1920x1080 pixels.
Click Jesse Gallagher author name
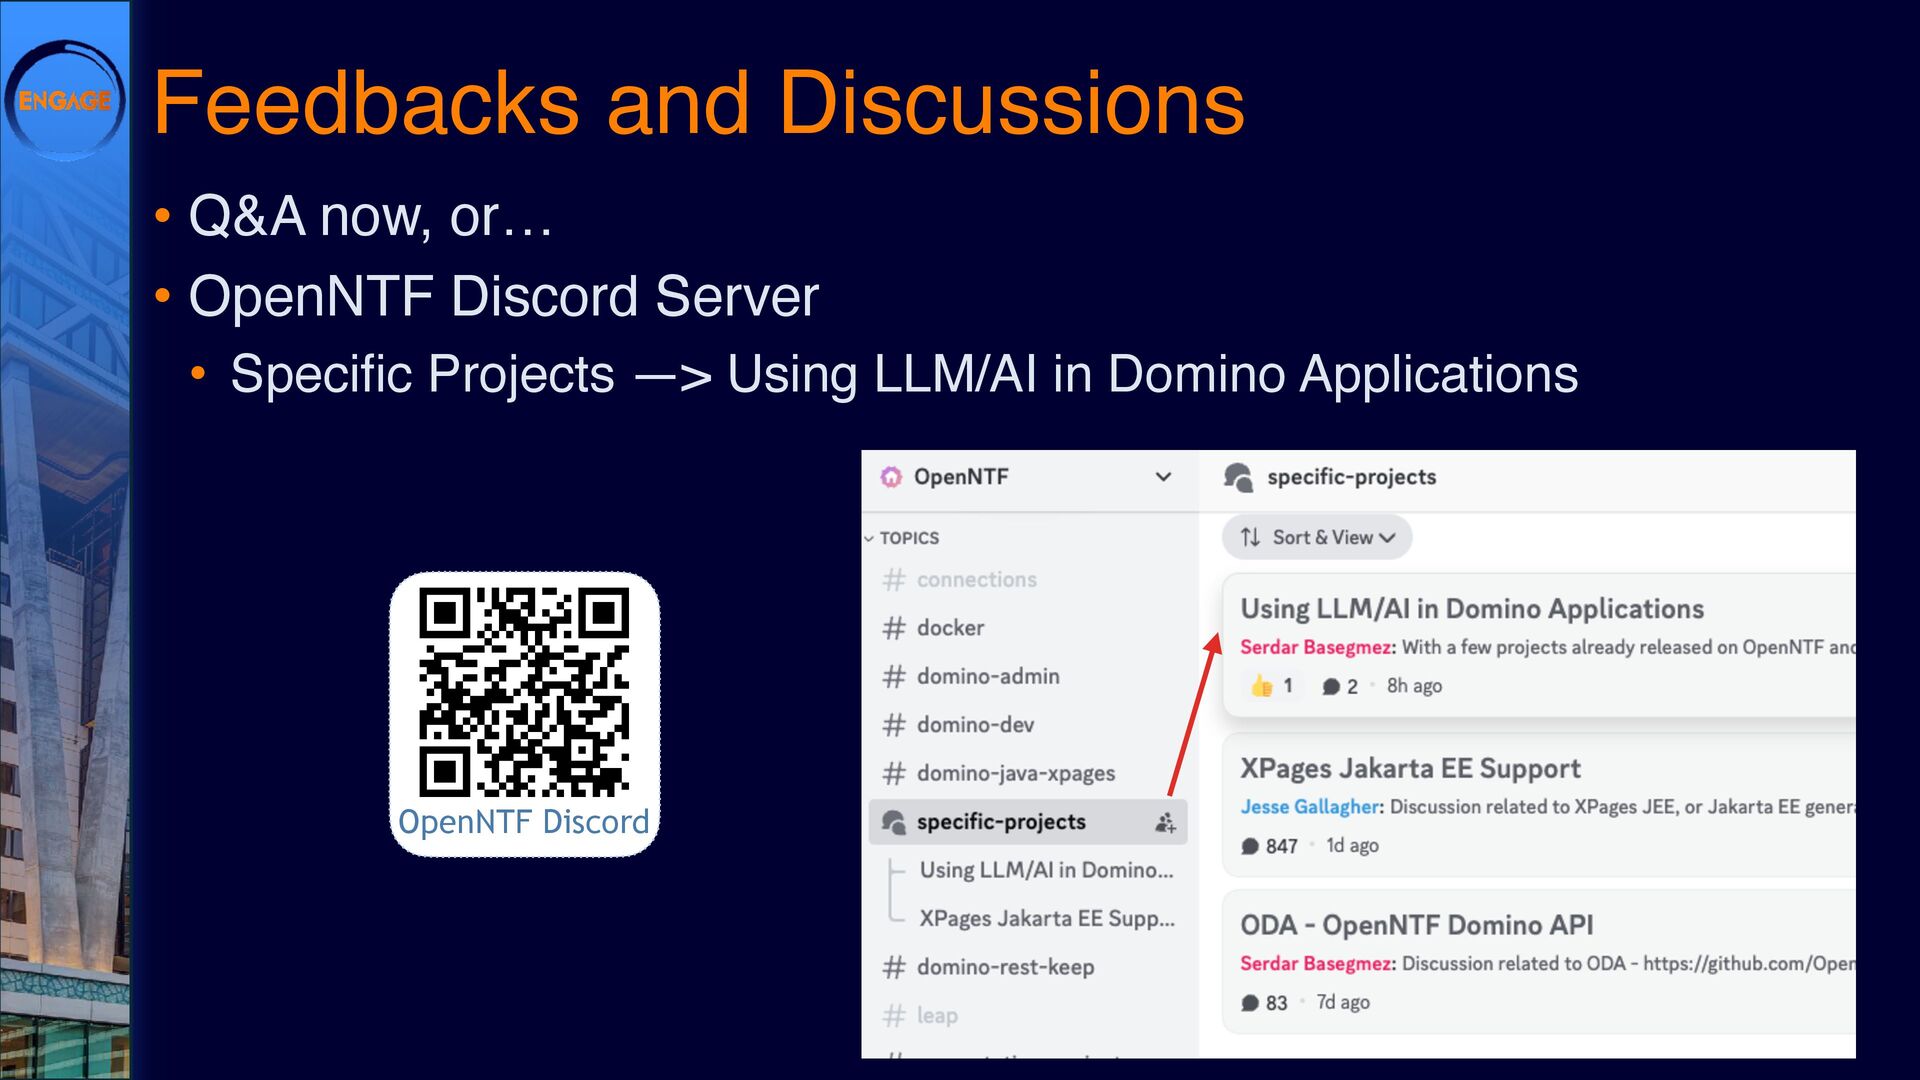pos(1310,807)
